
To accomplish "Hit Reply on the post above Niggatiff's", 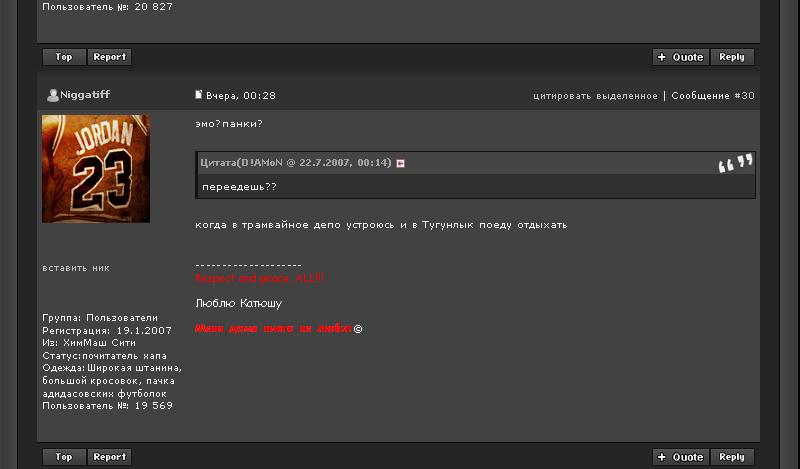I will tap(732, 57).
